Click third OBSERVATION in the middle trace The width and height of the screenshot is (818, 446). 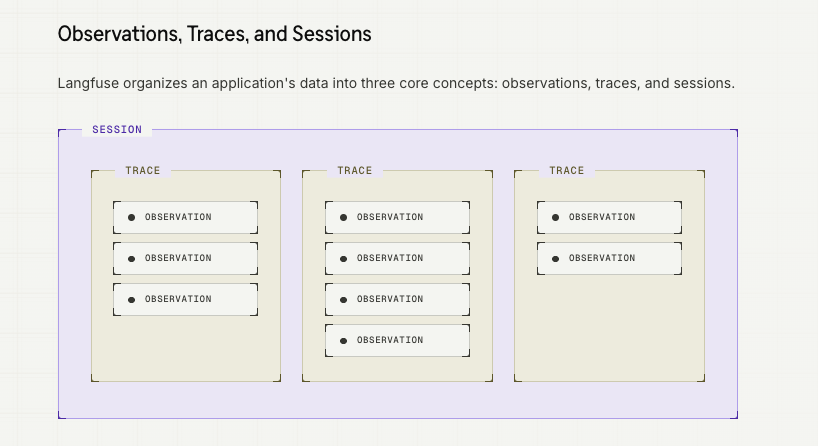(398, 299)
